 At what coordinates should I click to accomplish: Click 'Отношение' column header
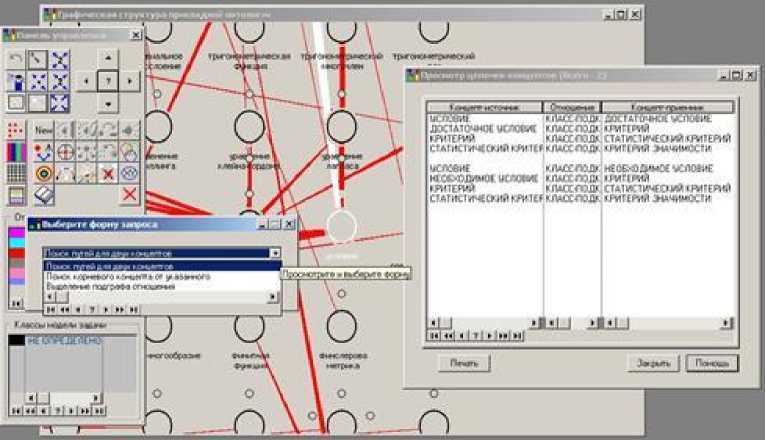coord(572,107)
